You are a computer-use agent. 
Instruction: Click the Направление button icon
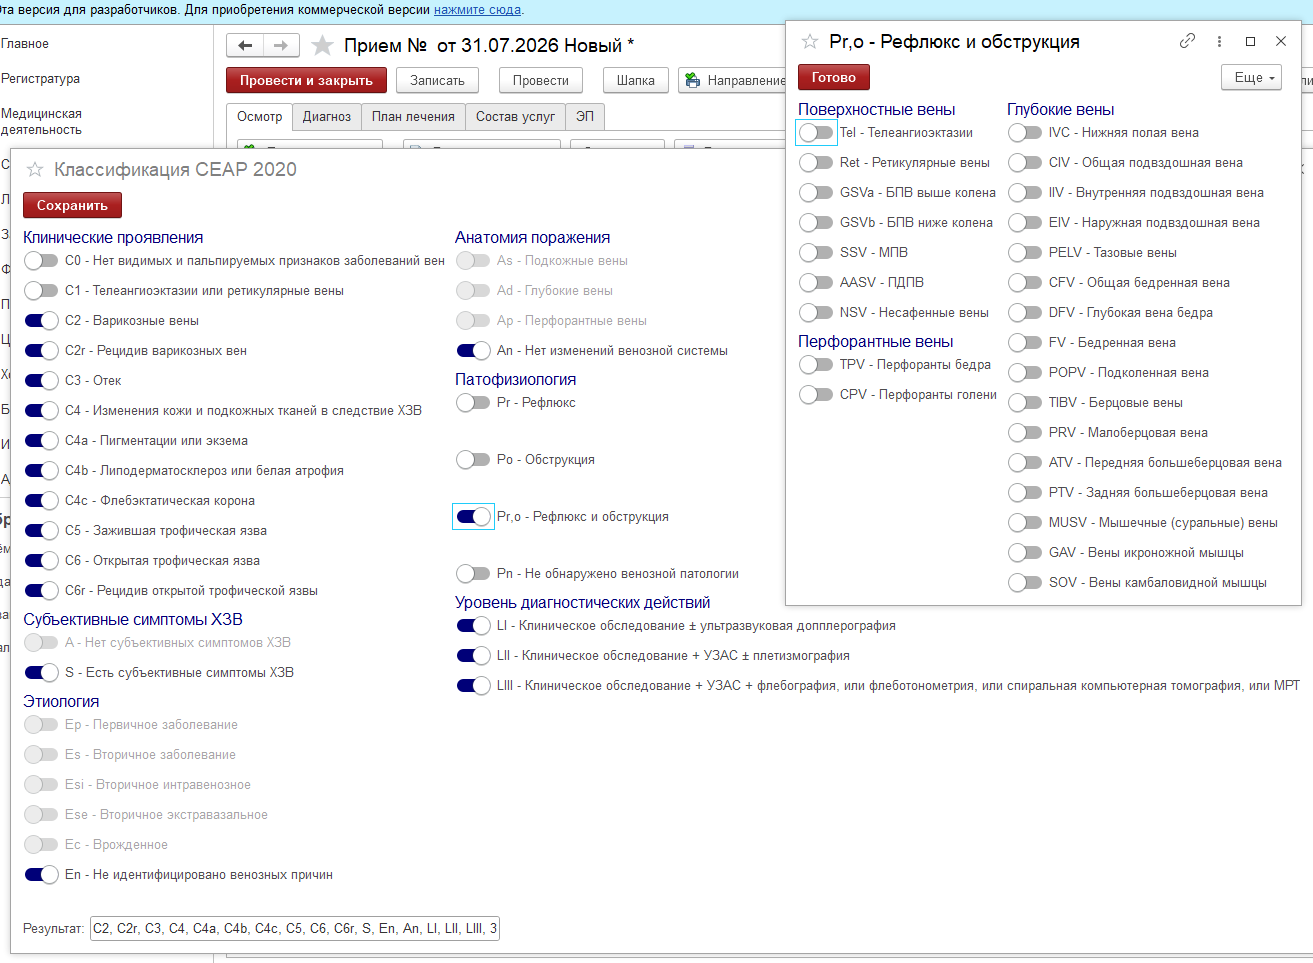[x=692, y=80]
